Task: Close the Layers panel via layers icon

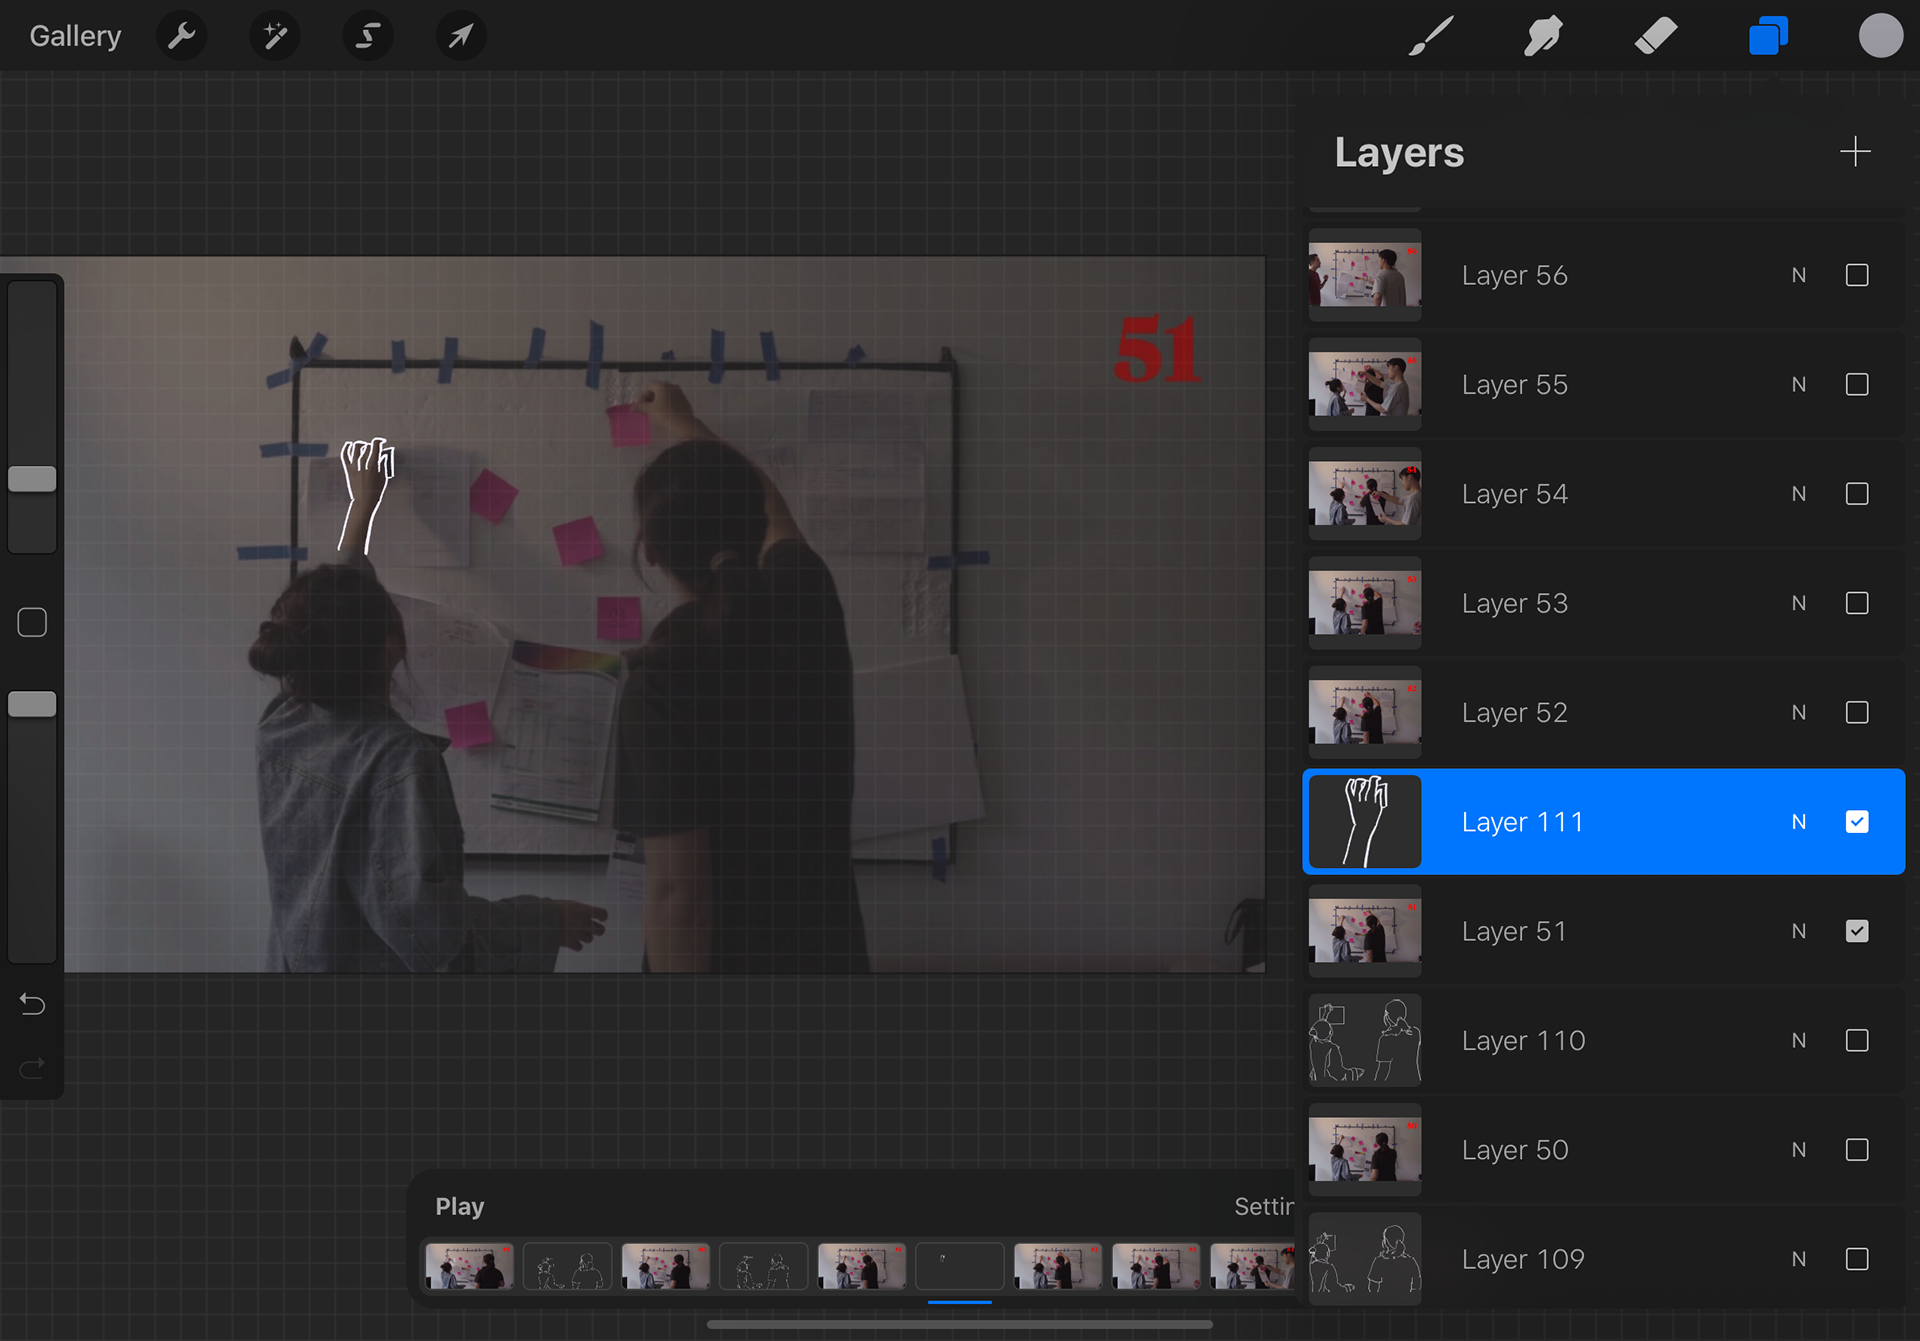Action: click(x=1768, y=36)
